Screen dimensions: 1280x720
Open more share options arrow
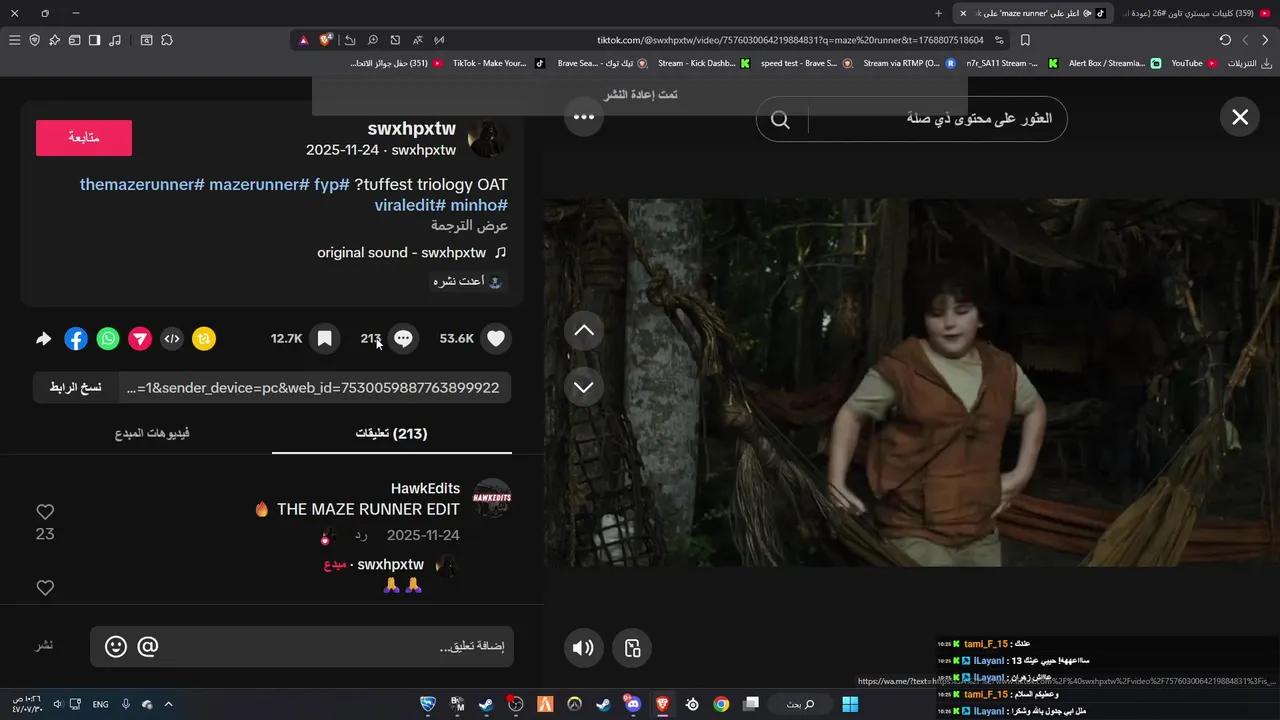44,339
